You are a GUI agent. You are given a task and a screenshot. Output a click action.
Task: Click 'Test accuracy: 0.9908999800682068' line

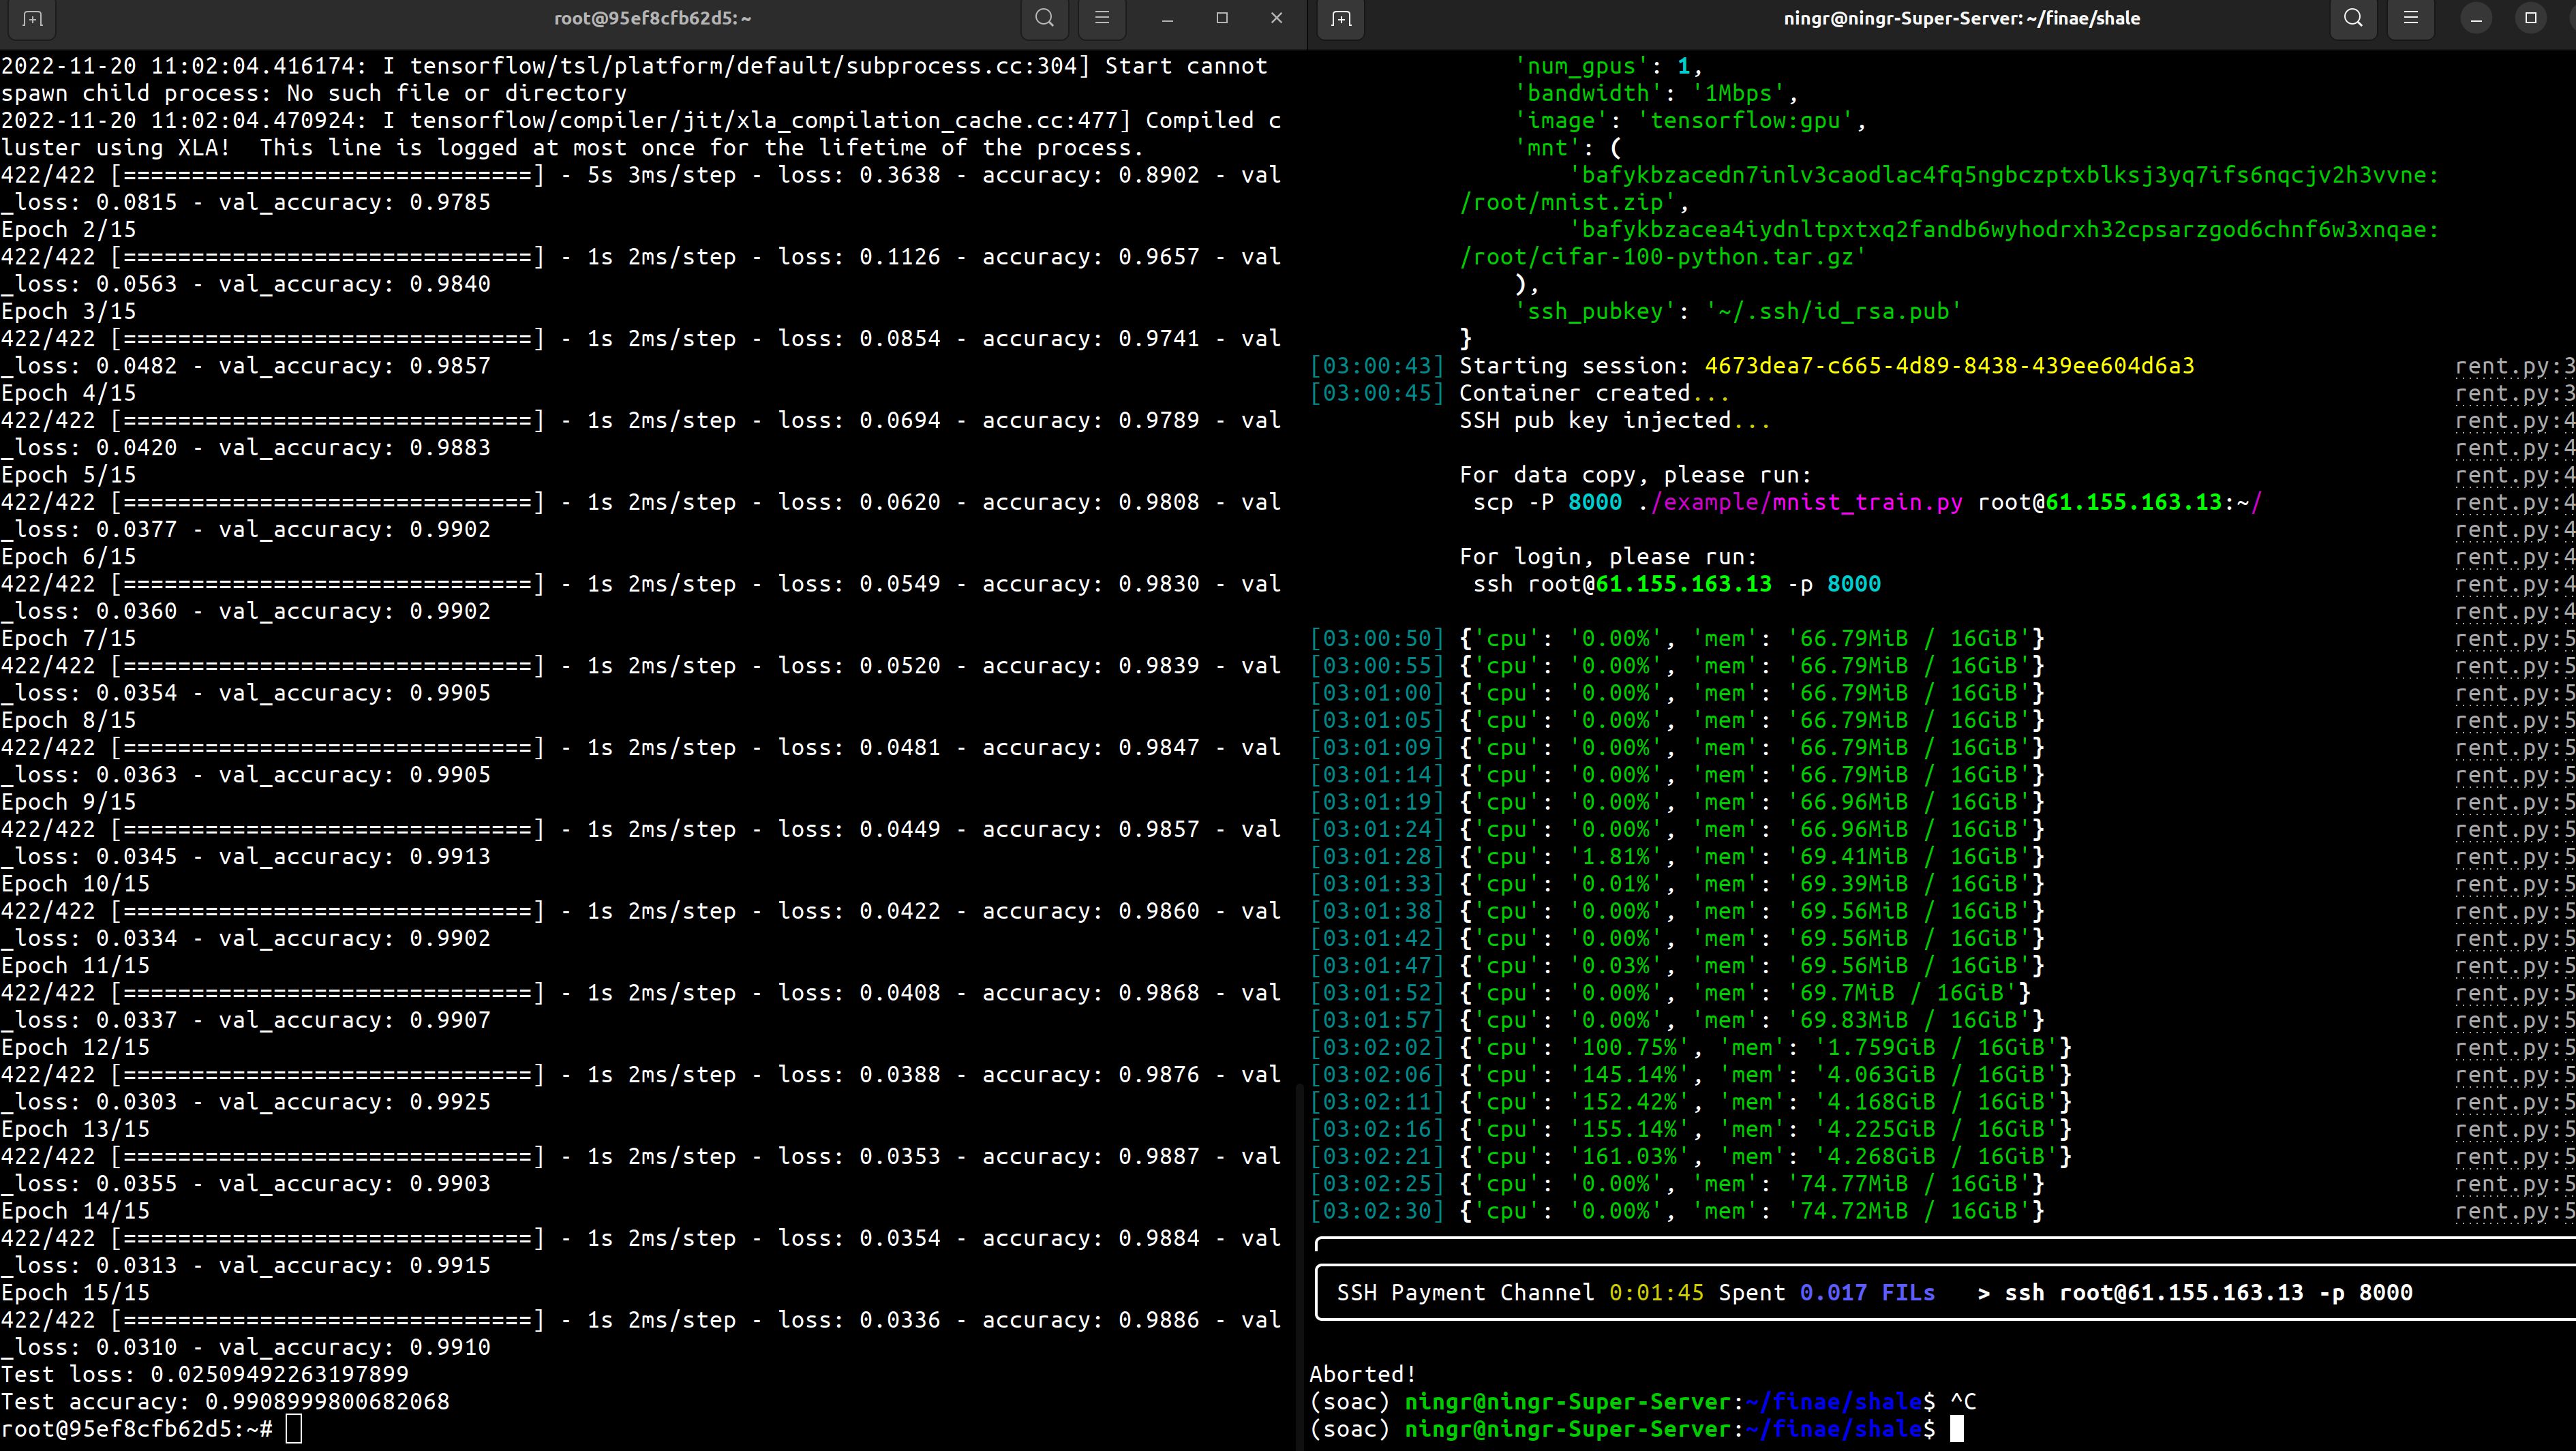pos(225,1401)
